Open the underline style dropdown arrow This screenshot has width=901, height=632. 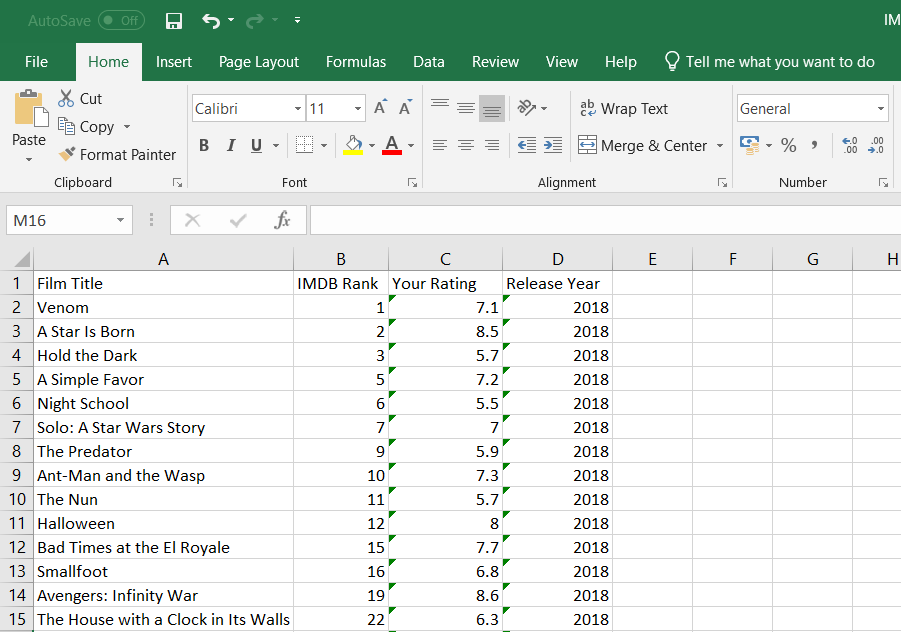tap(276, 145)
